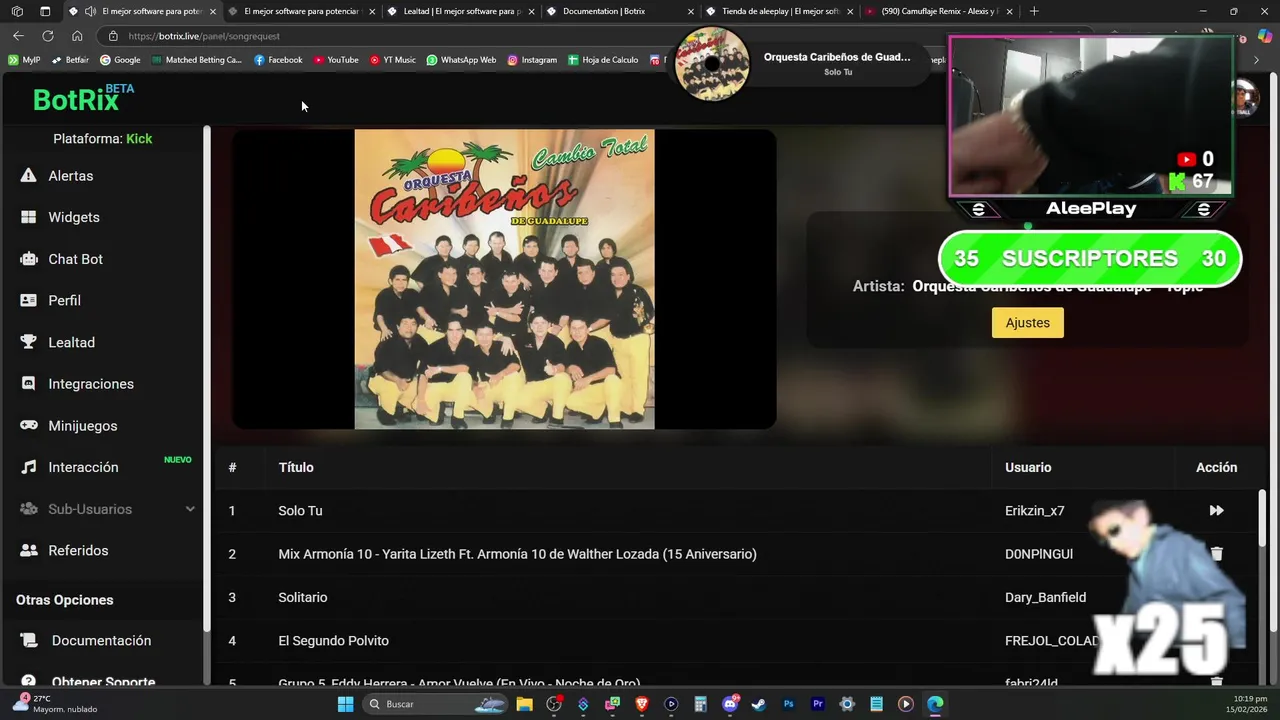Open File Explorer from the taskbar
The image size is (1280, 720).
524,704
